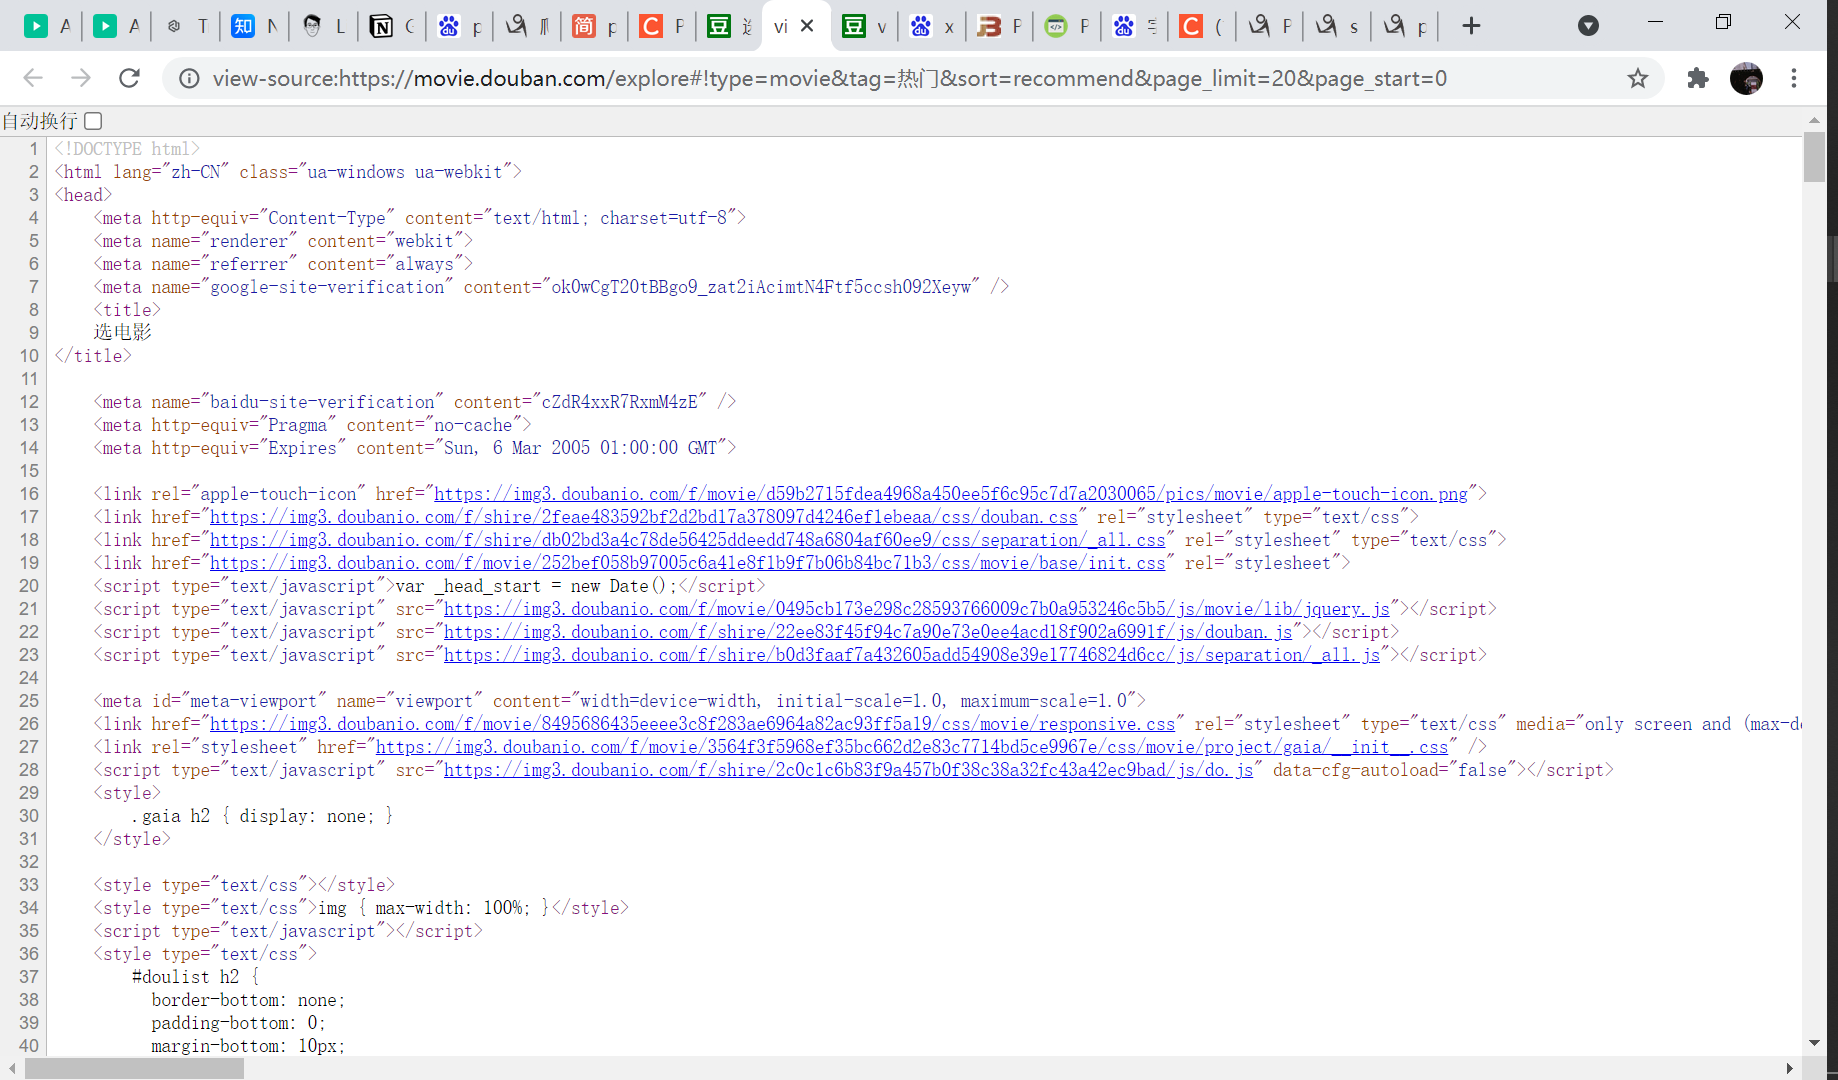Click the horizontal scrollbar thumb
This screenshot has width=1838, height=1080.
(x=134, y=1068)
